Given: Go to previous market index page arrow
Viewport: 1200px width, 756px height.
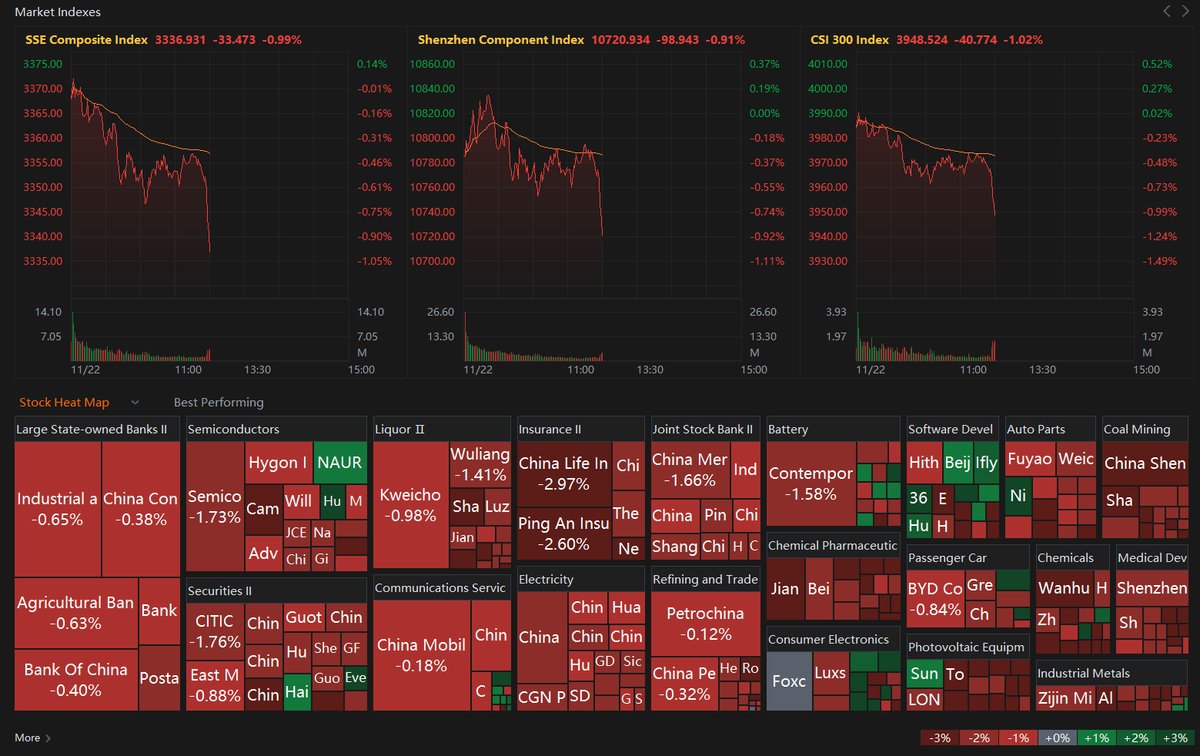Looking at the screenshot, I should click(1165, 12).
